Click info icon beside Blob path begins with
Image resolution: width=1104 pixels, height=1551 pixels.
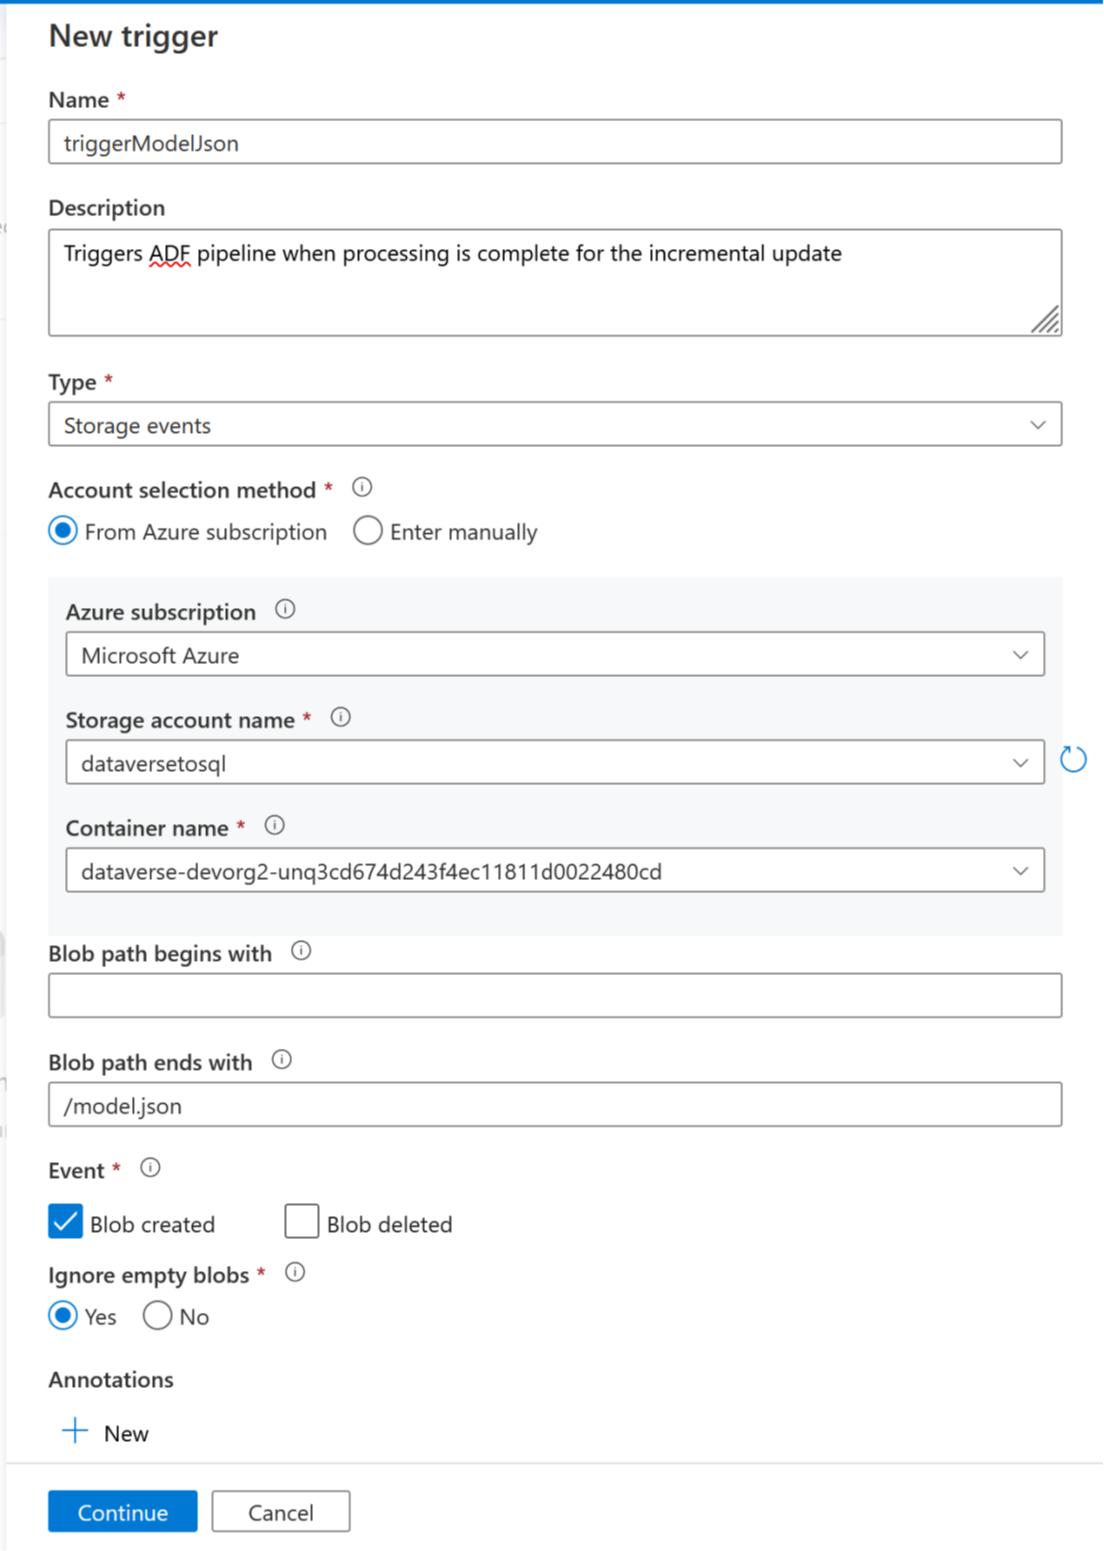301,951
